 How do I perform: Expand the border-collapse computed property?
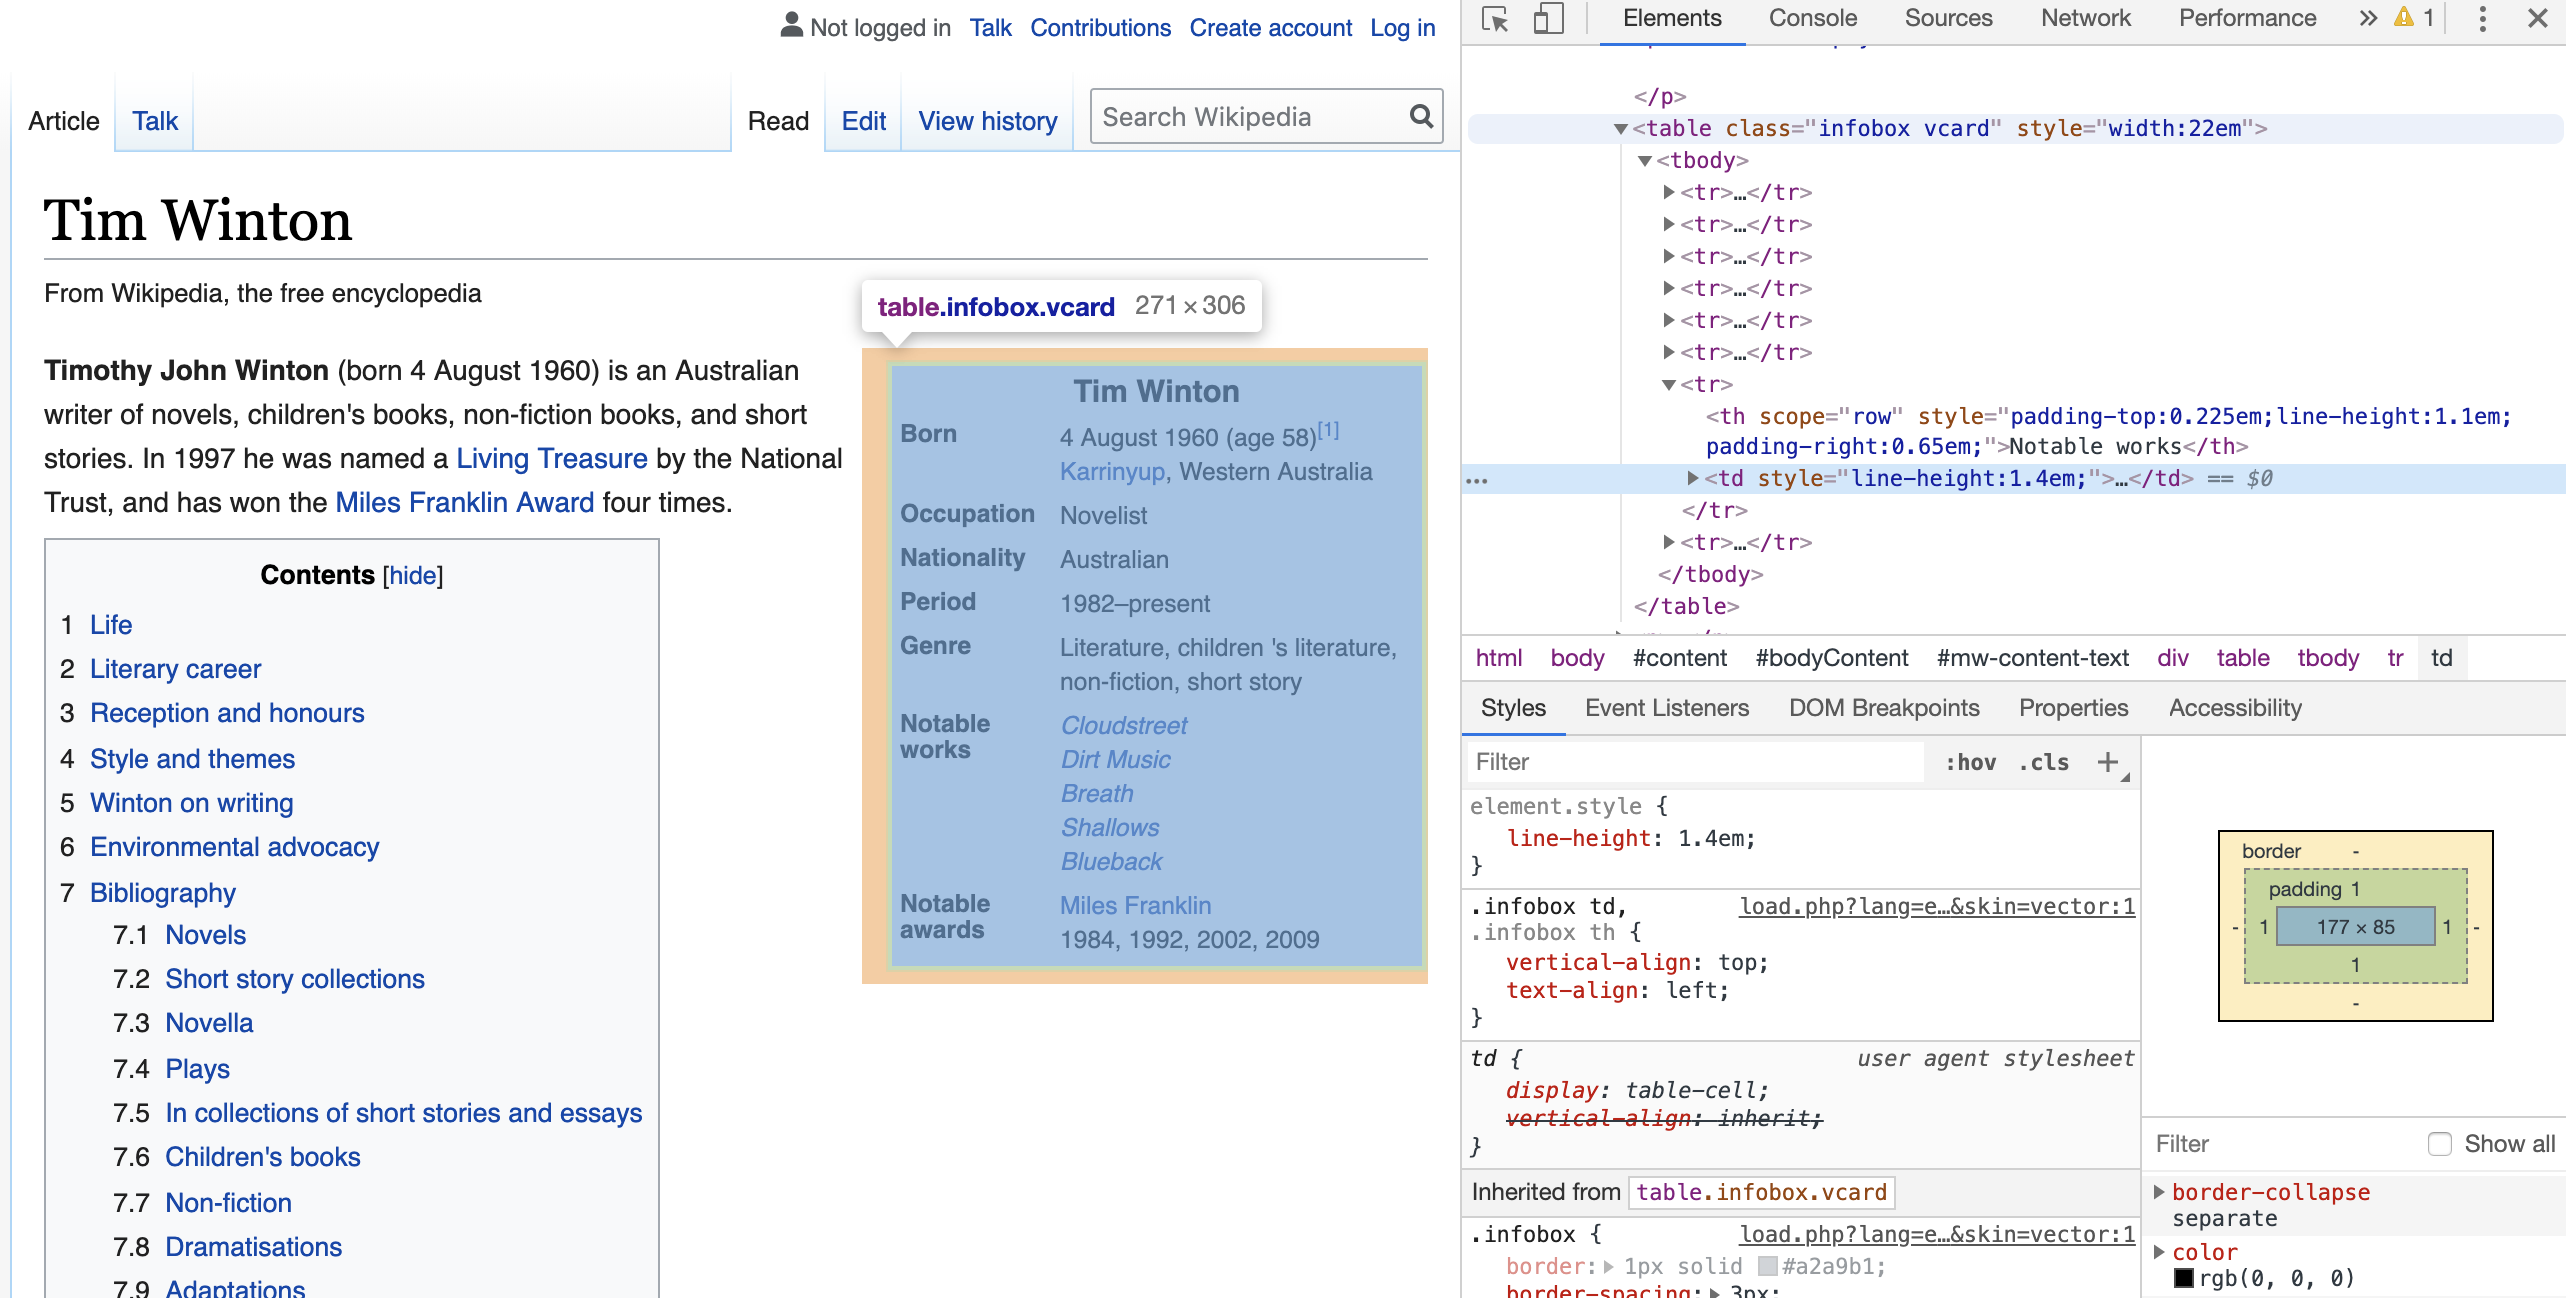click(x=2159, y=1192)
